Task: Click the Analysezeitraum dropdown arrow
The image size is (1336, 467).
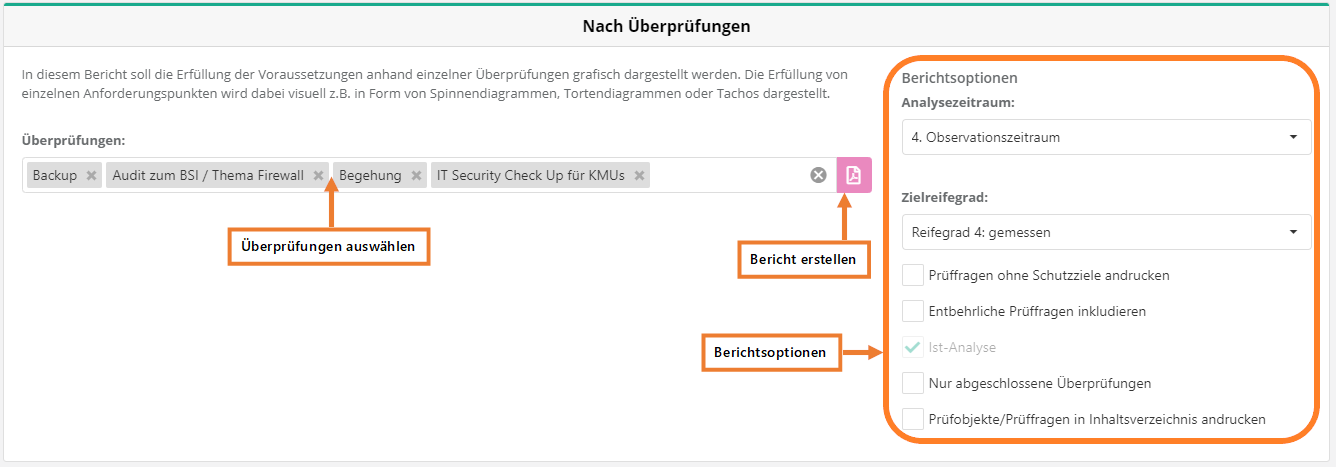Action: [1293, 137]
